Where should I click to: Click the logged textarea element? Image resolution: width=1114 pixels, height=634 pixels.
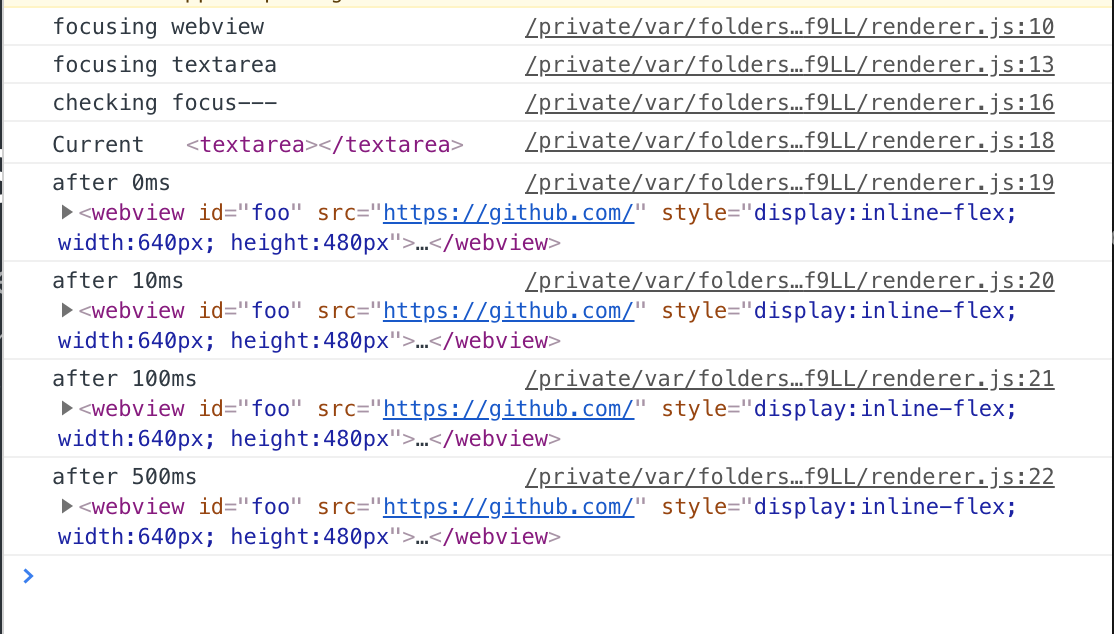coord(325,144)
